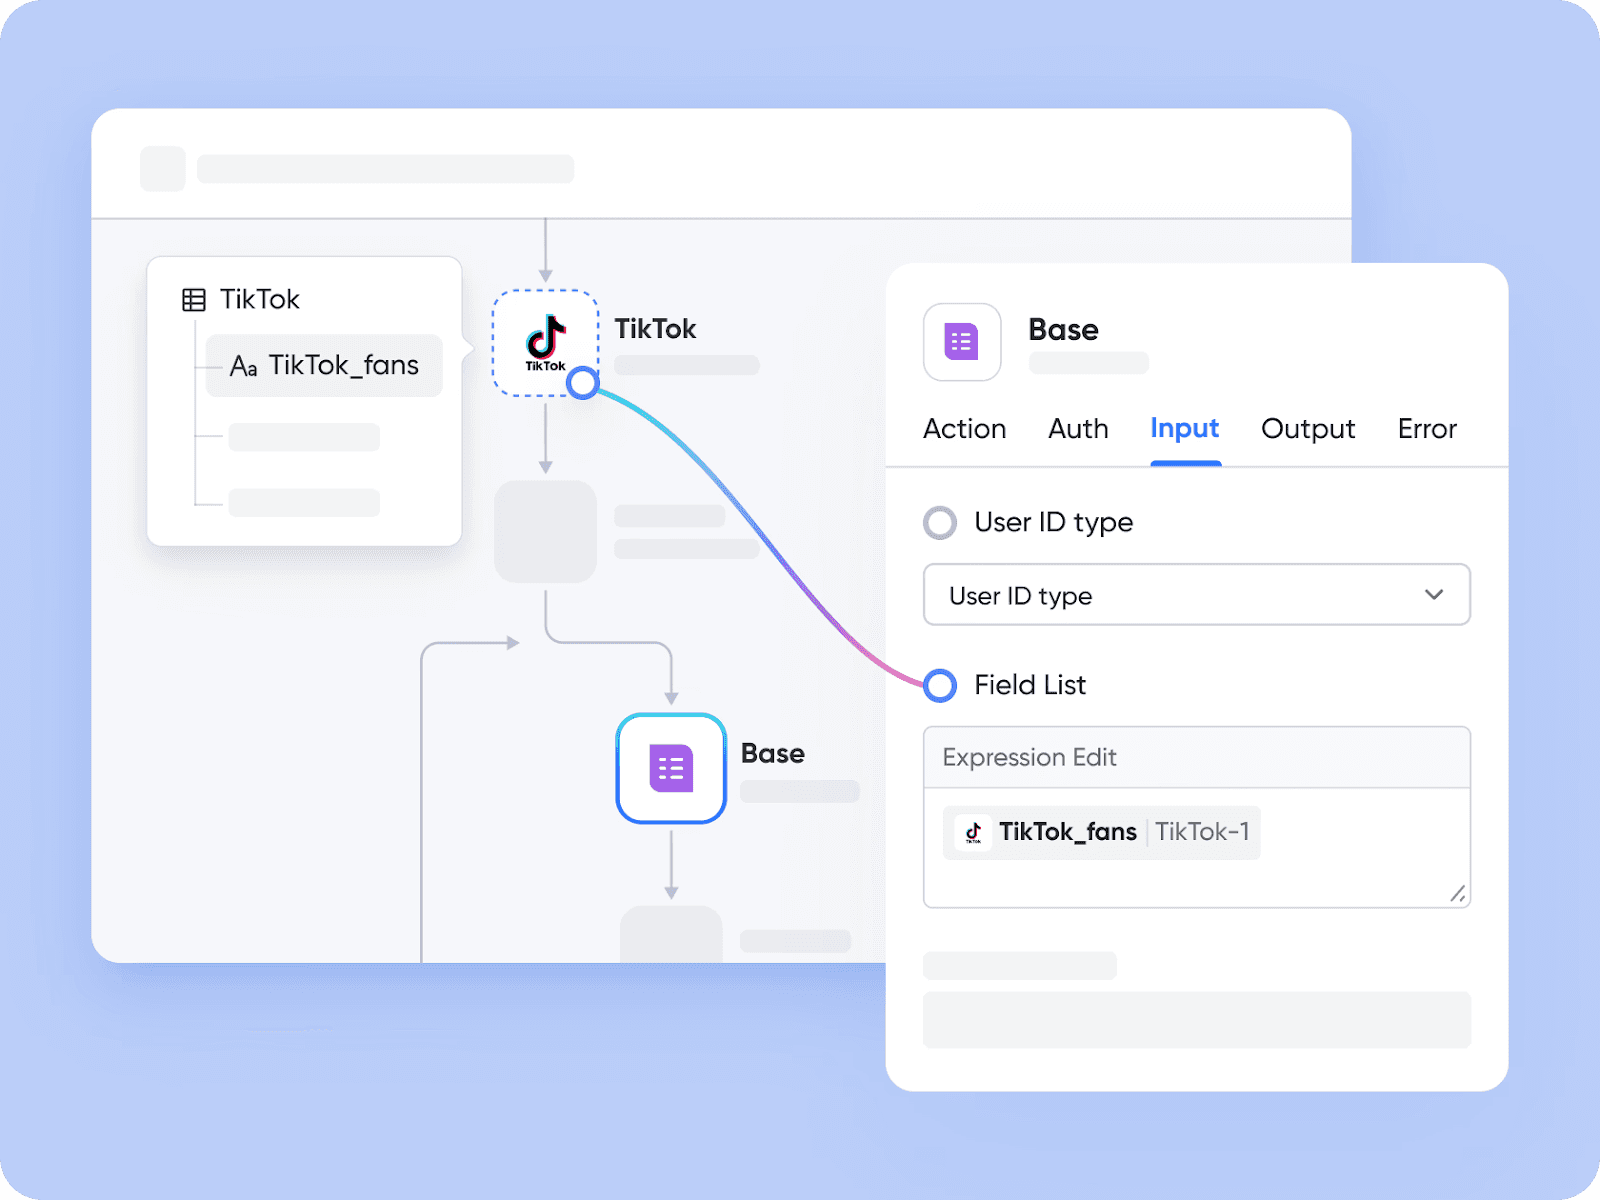1600x1200 pixels.
Task: Click the Aa field type icon beside TikTok_fans
Action: pos(245,366)
